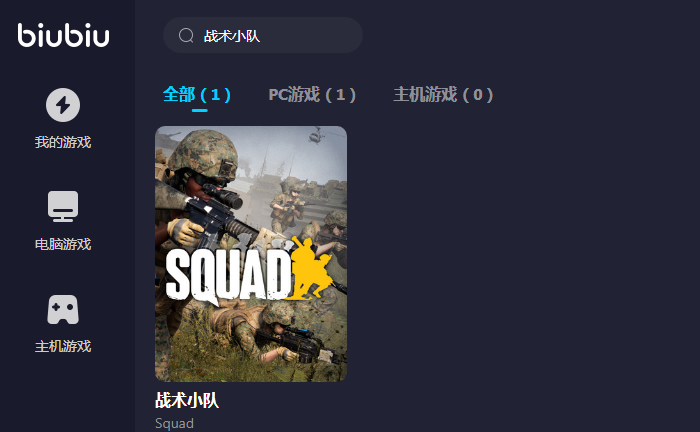
Task: Switch to the 全部 (1) tab
Action: click(197, 95)
